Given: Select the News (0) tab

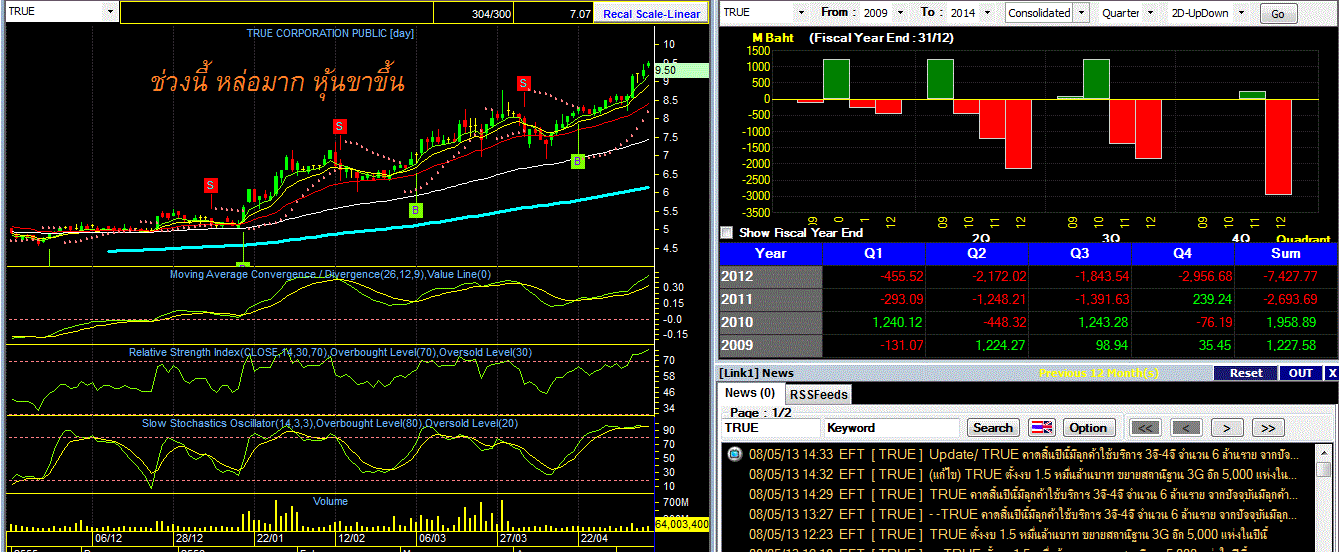Looking at the screenshot, I should 750,393.
